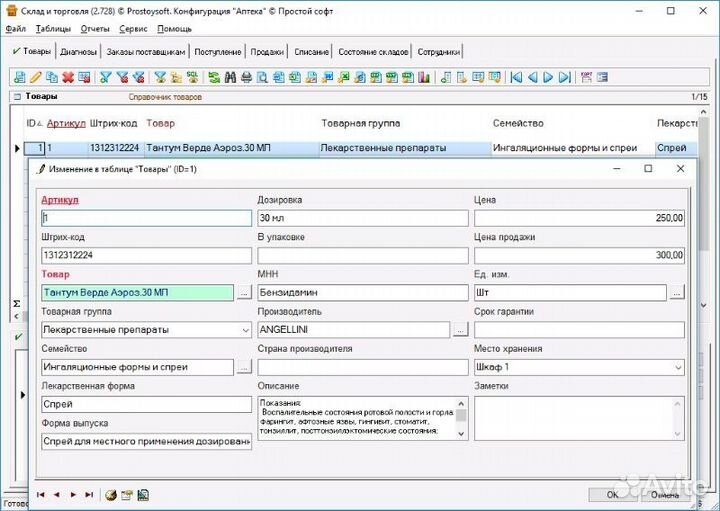Click the funnel filter icon in toolbar
Image resolution: width=720 pixels, height=511 pixels.
(105, 77)
